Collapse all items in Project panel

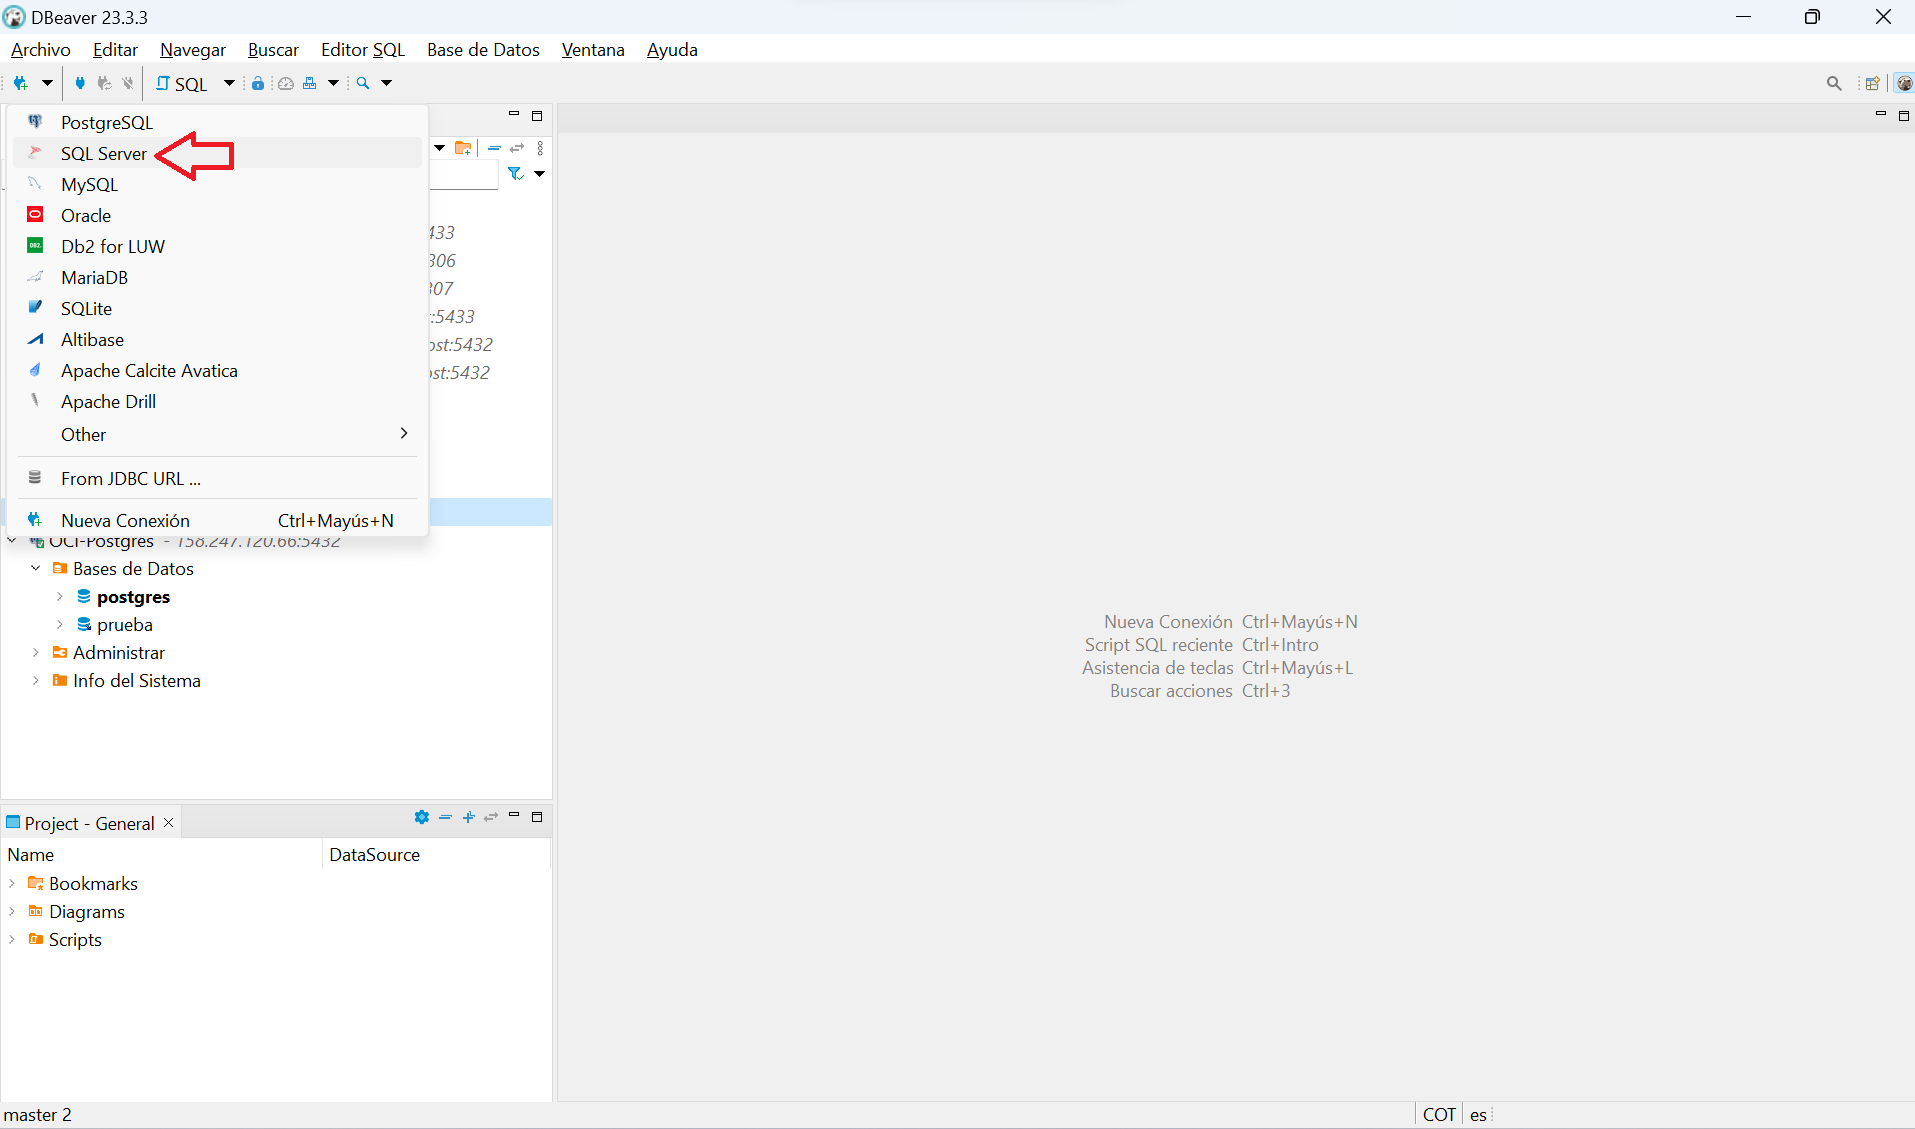(445, 817)
